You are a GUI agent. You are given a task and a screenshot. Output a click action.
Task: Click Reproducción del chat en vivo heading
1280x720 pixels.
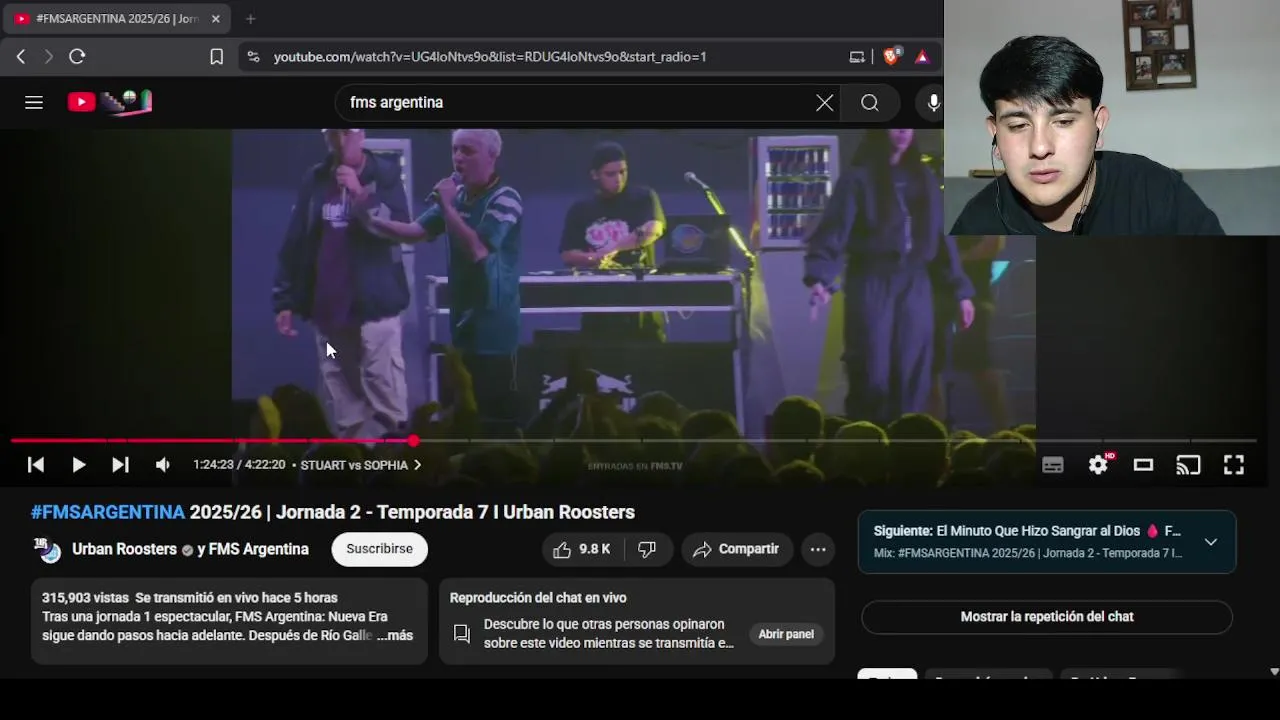(x=538, y=598)
